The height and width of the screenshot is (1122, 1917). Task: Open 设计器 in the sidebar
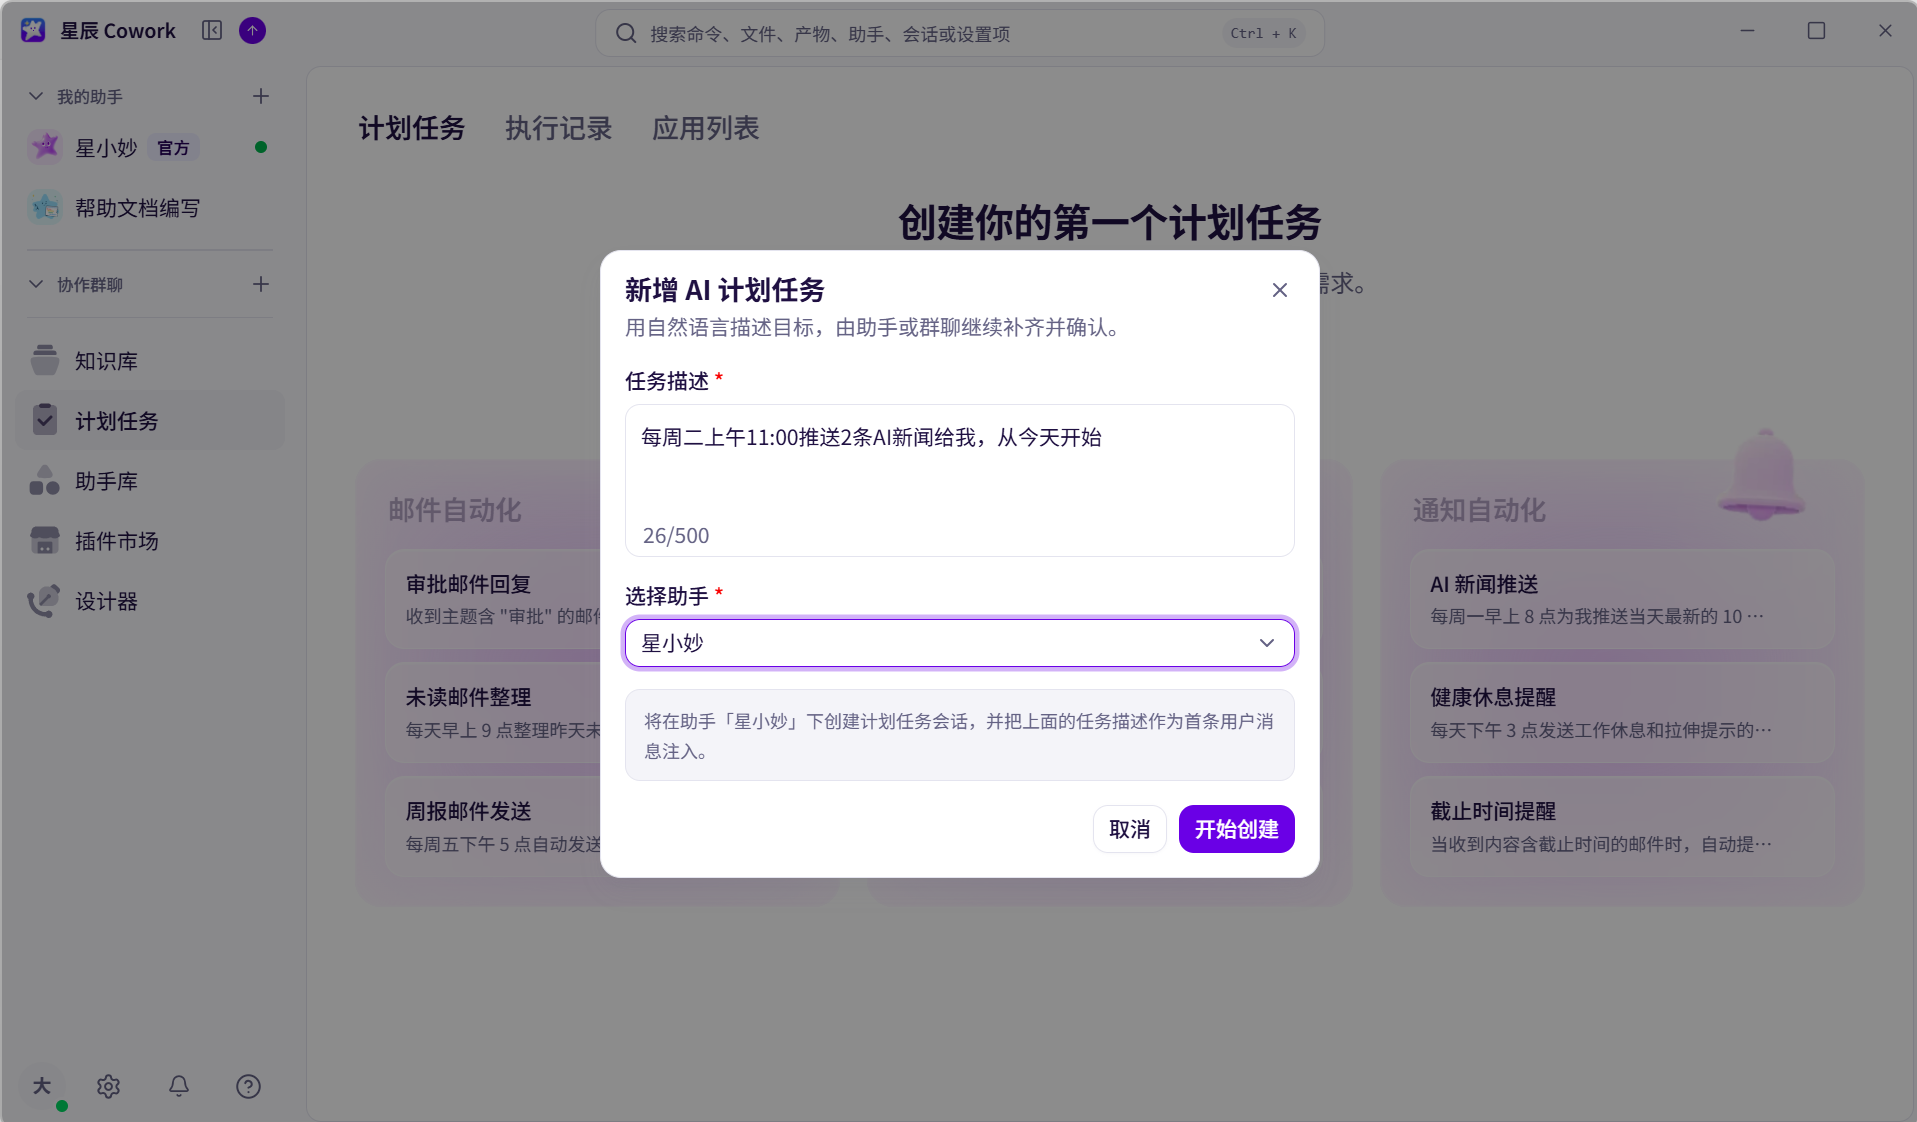point(151,600)
